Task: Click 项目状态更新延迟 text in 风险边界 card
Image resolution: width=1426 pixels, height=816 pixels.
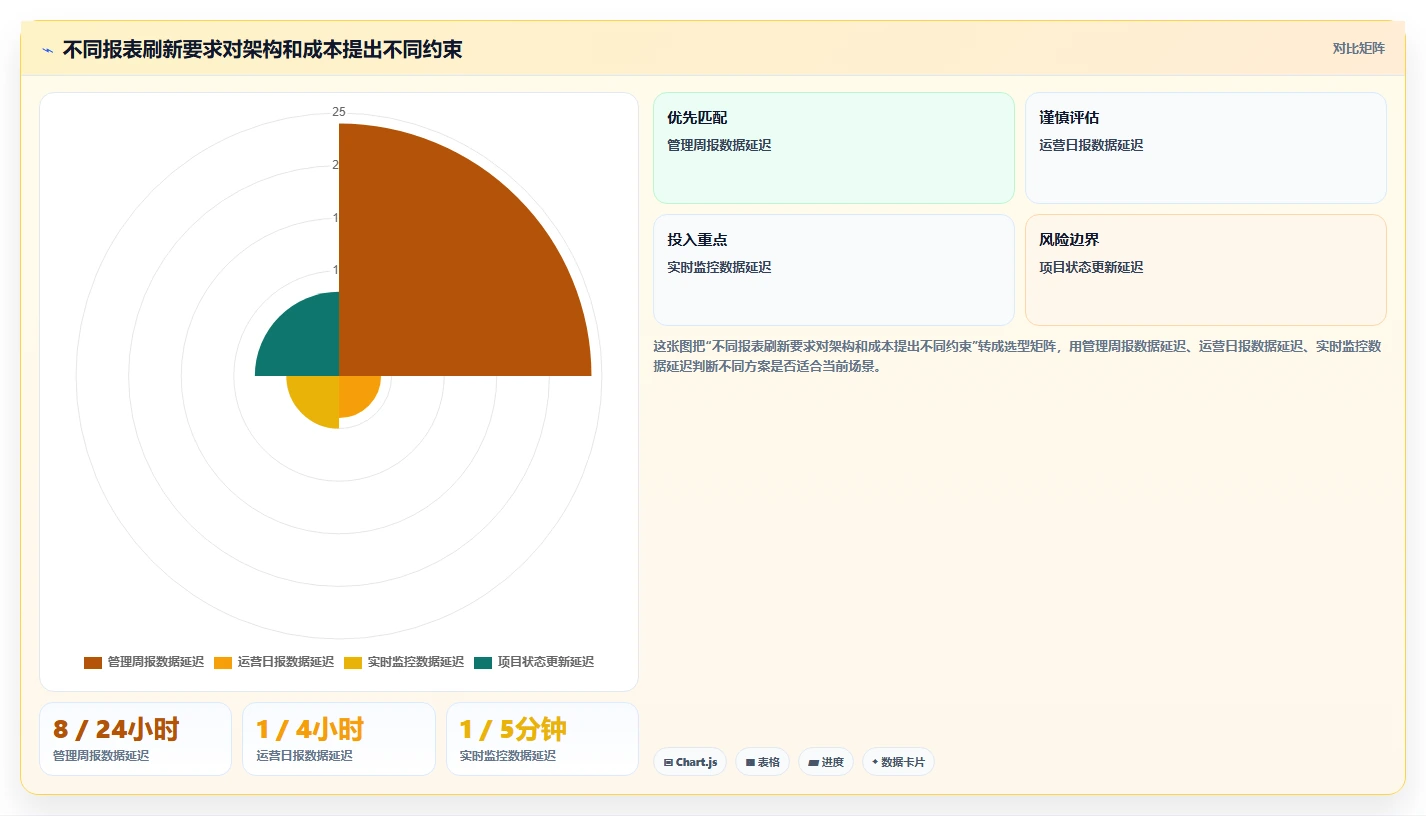Action: 1091,267
